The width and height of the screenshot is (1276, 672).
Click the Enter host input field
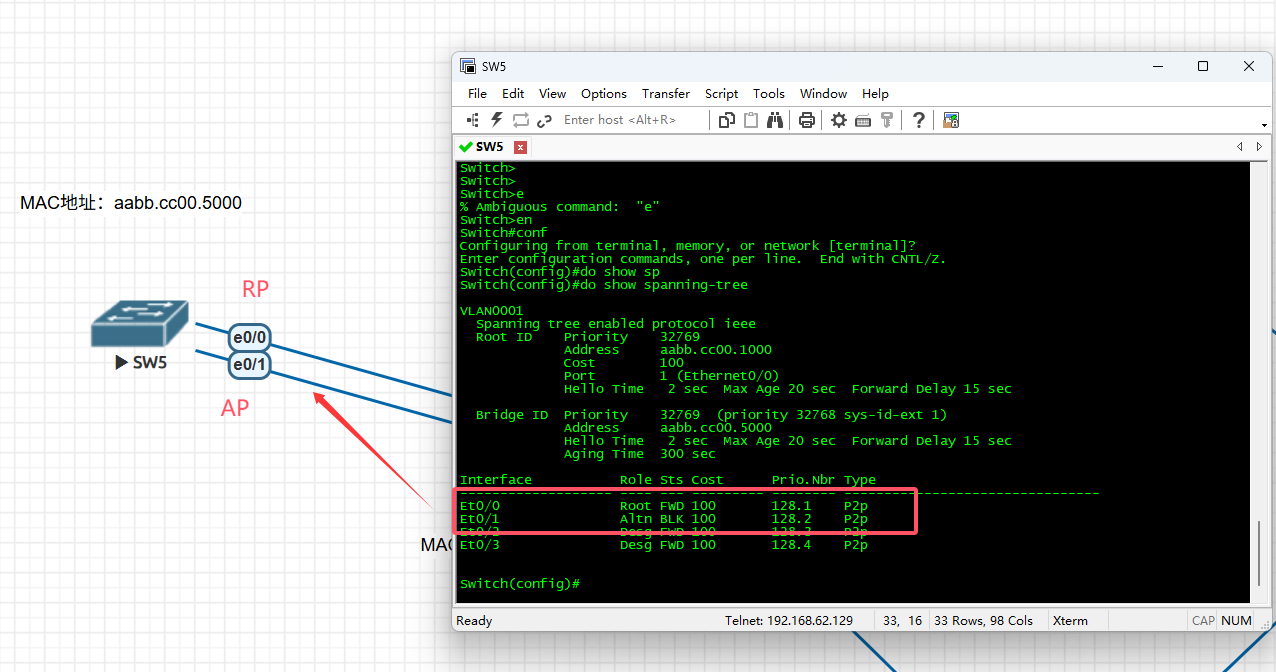point(632,120)
